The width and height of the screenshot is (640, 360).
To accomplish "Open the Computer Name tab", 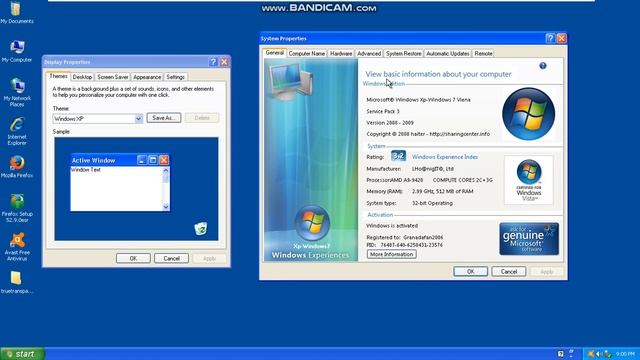I will click(x=307, y=53).
